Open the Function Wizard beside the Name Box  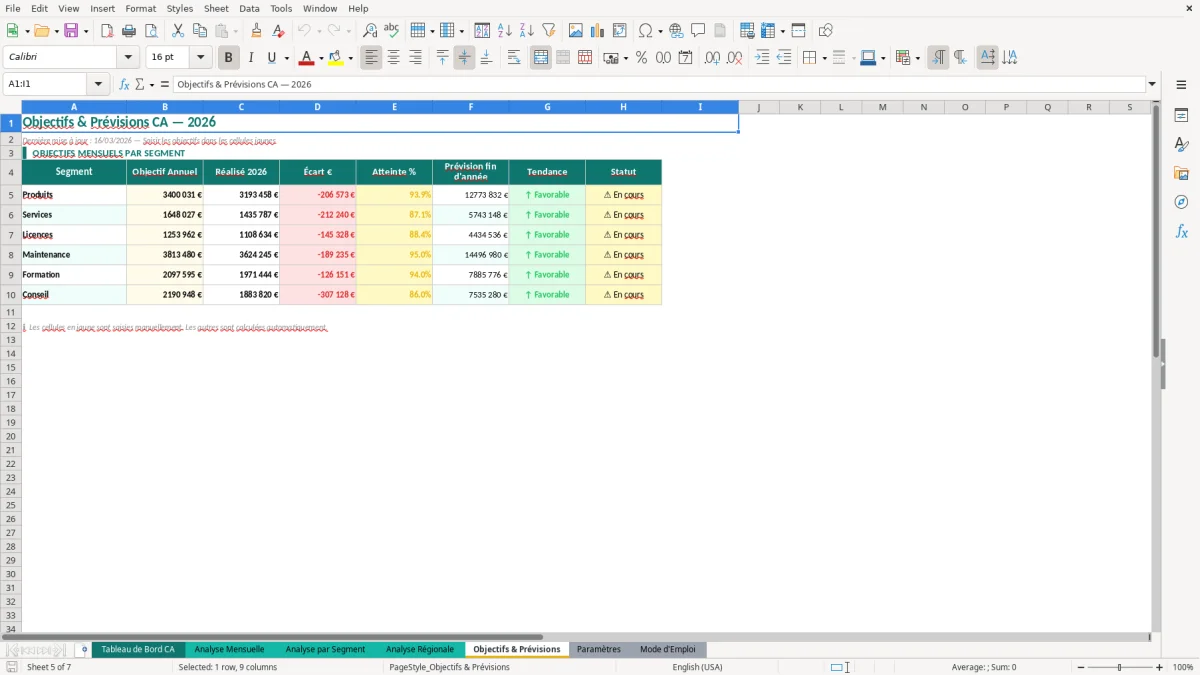pos(124,85)
